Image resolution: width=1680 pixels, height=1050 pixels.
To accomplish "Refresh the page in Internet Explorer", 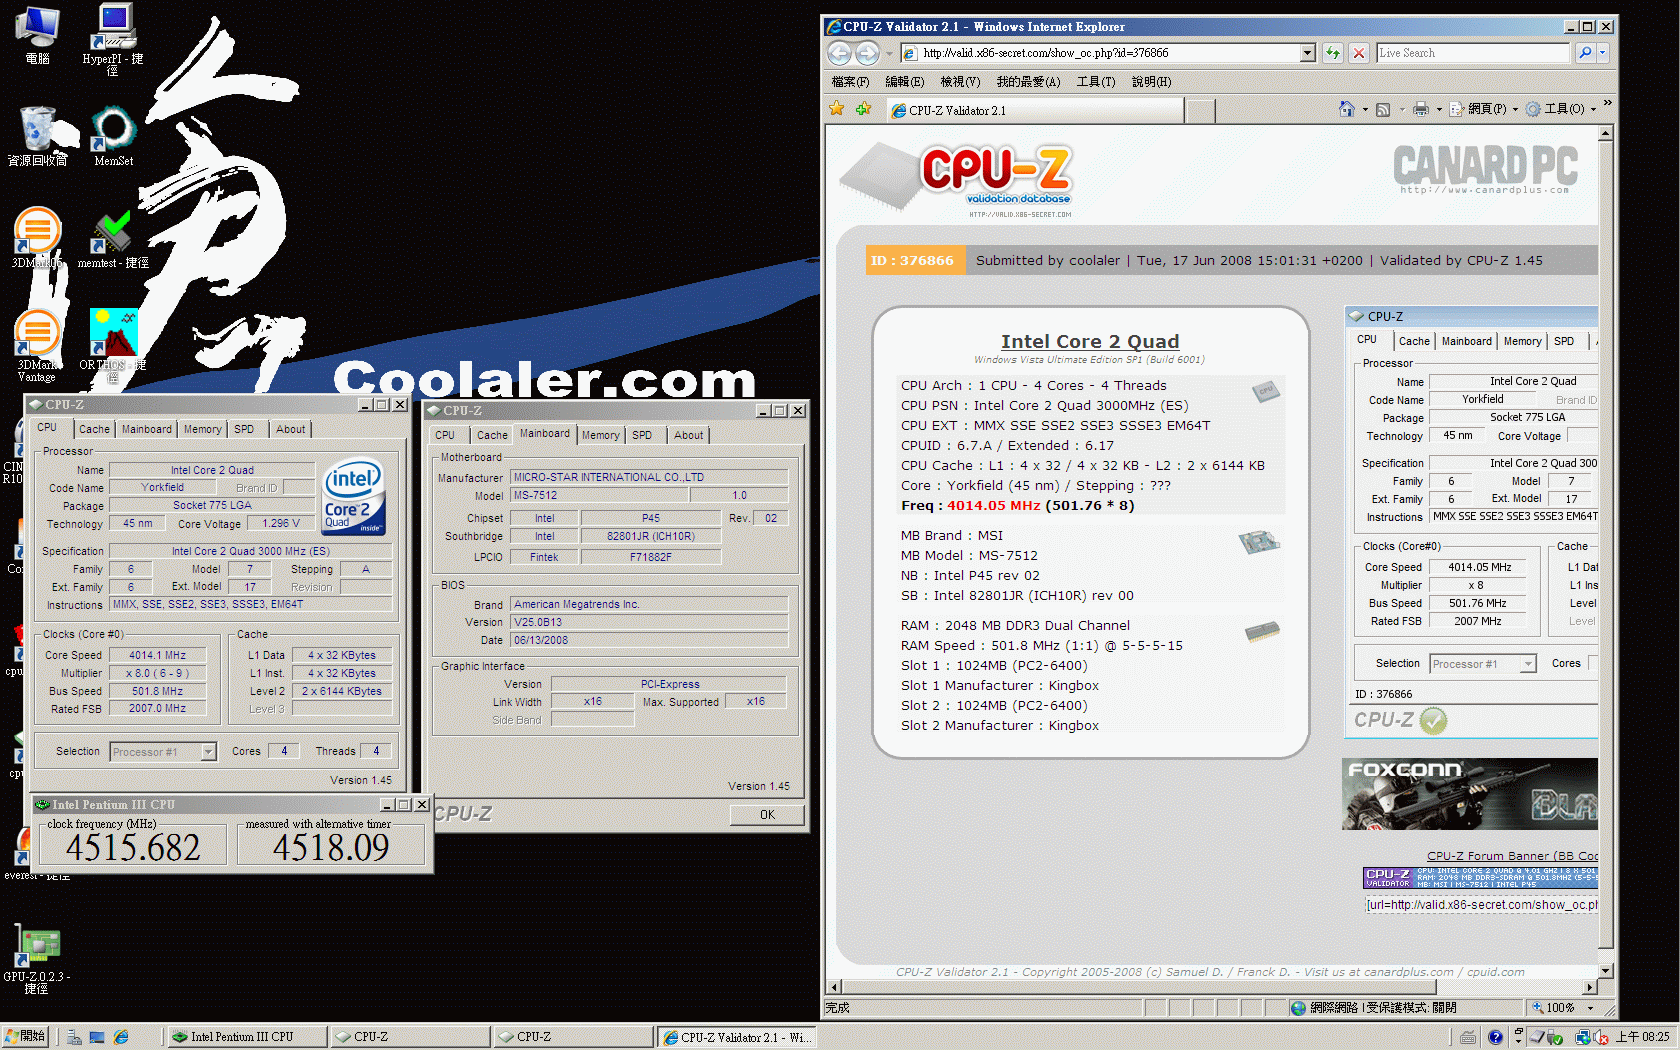I will click(1333, 53).
